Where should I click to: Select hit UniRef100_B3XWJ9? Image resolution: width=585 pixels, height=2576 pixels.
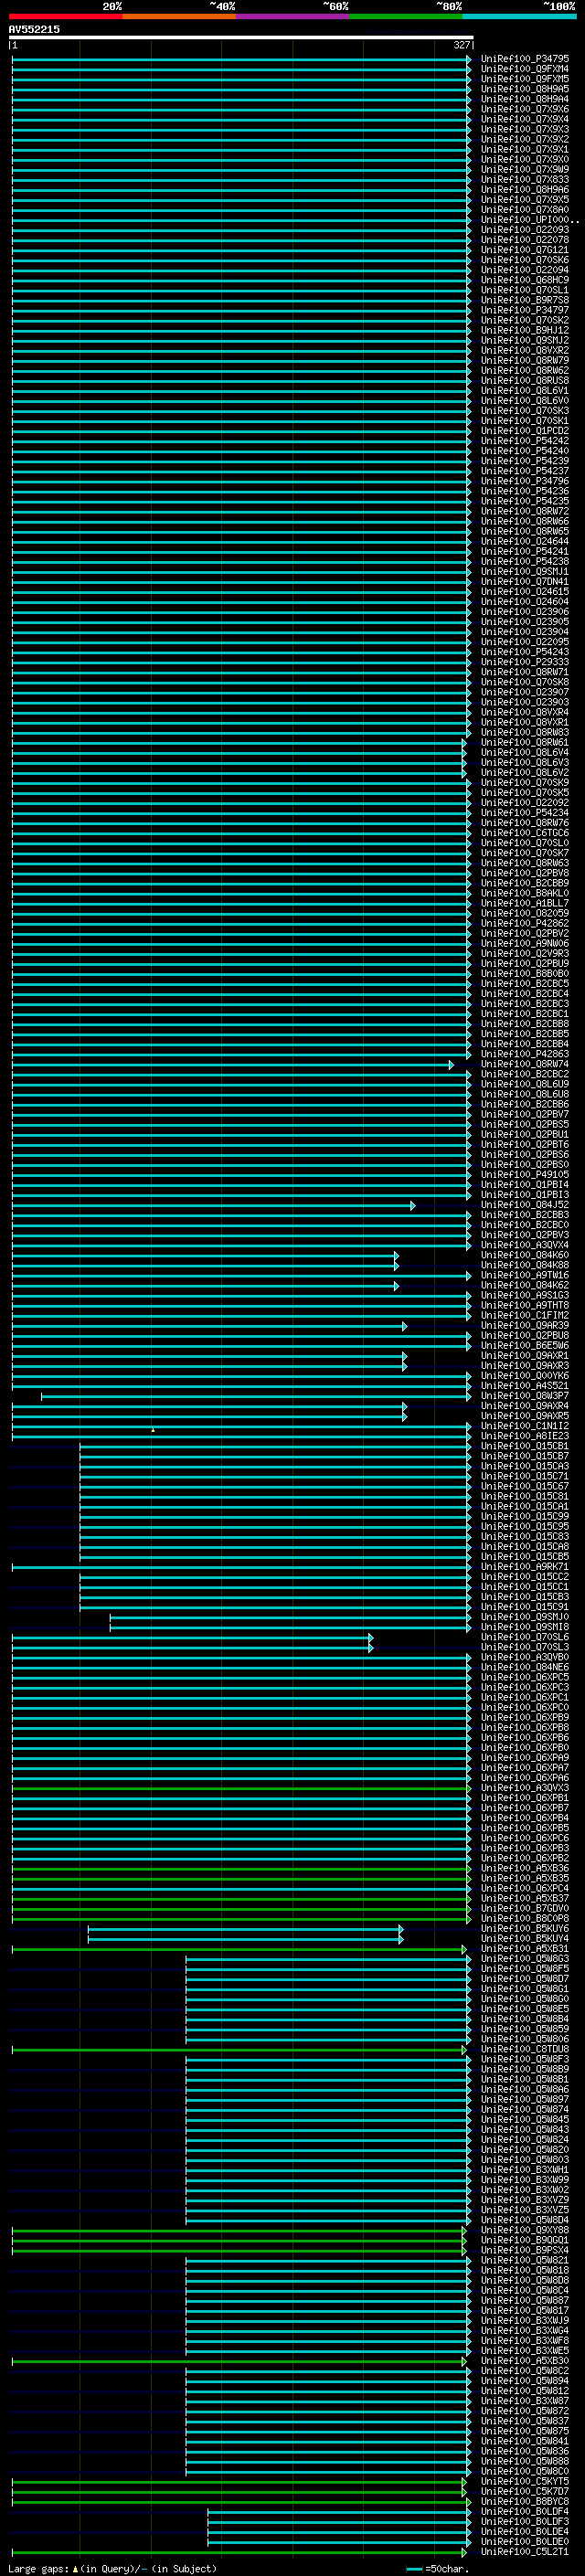(x=524, y=2320)
